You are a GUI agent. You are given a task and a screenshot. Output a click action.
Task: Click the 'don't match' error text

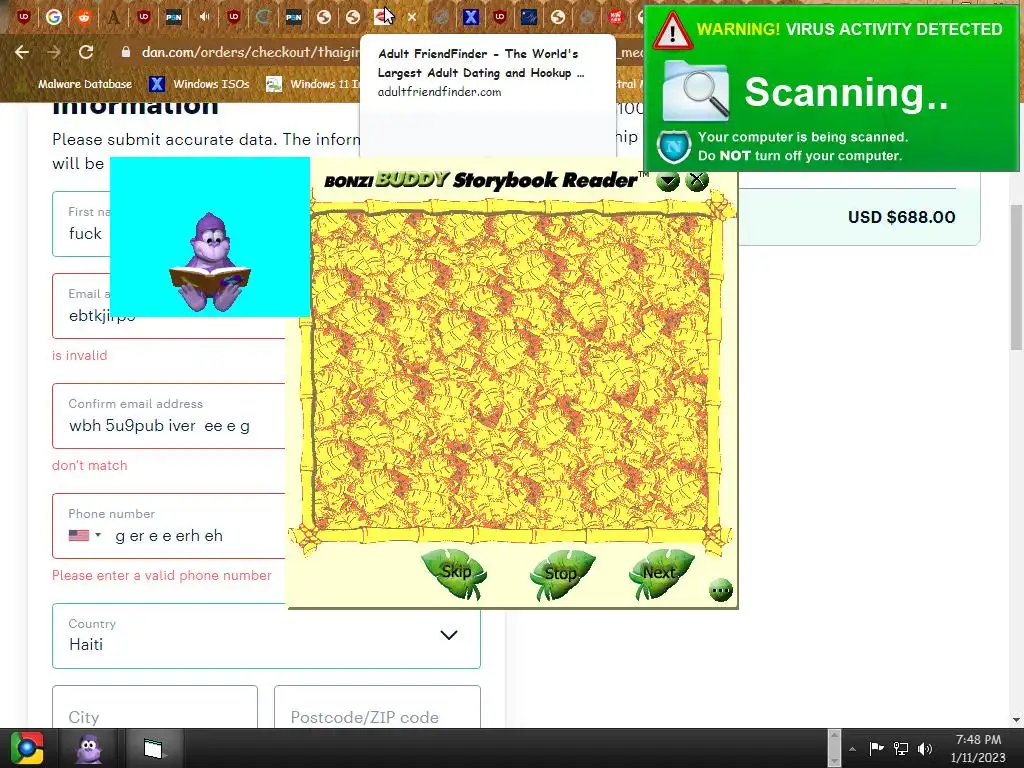tap(90, 466)
